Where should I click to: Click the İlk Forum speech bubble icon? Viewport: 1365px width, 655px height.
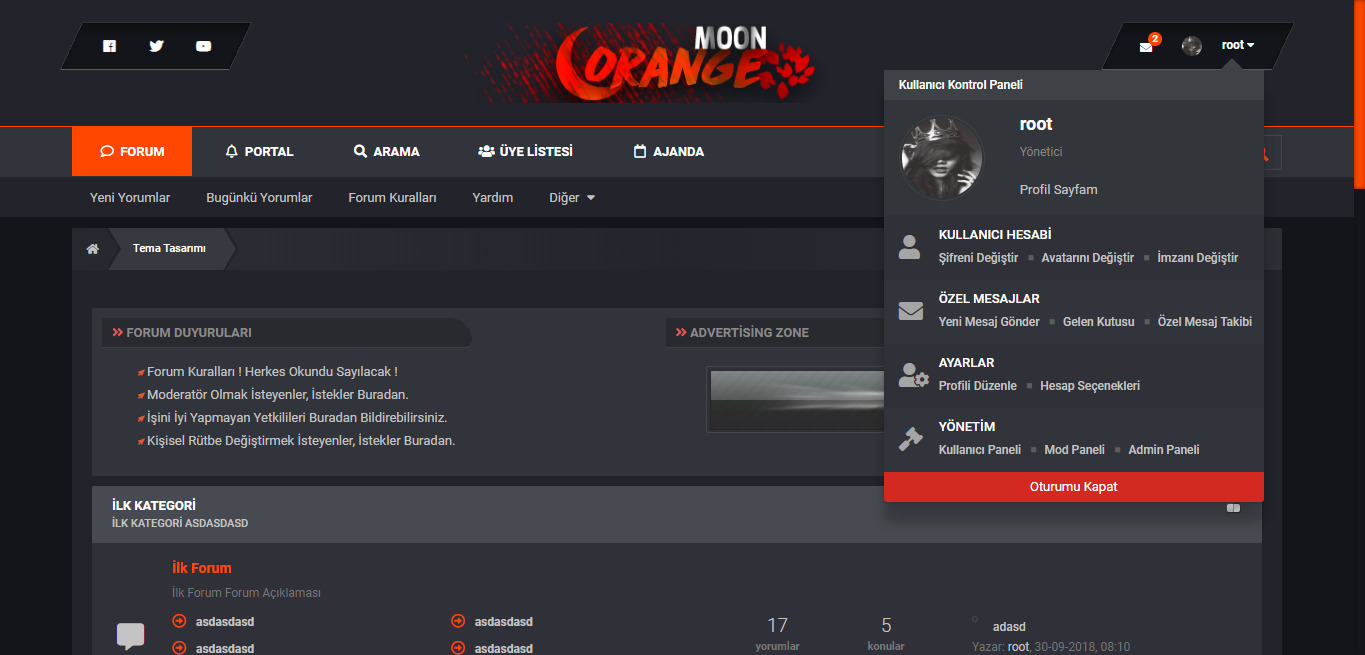131,635
